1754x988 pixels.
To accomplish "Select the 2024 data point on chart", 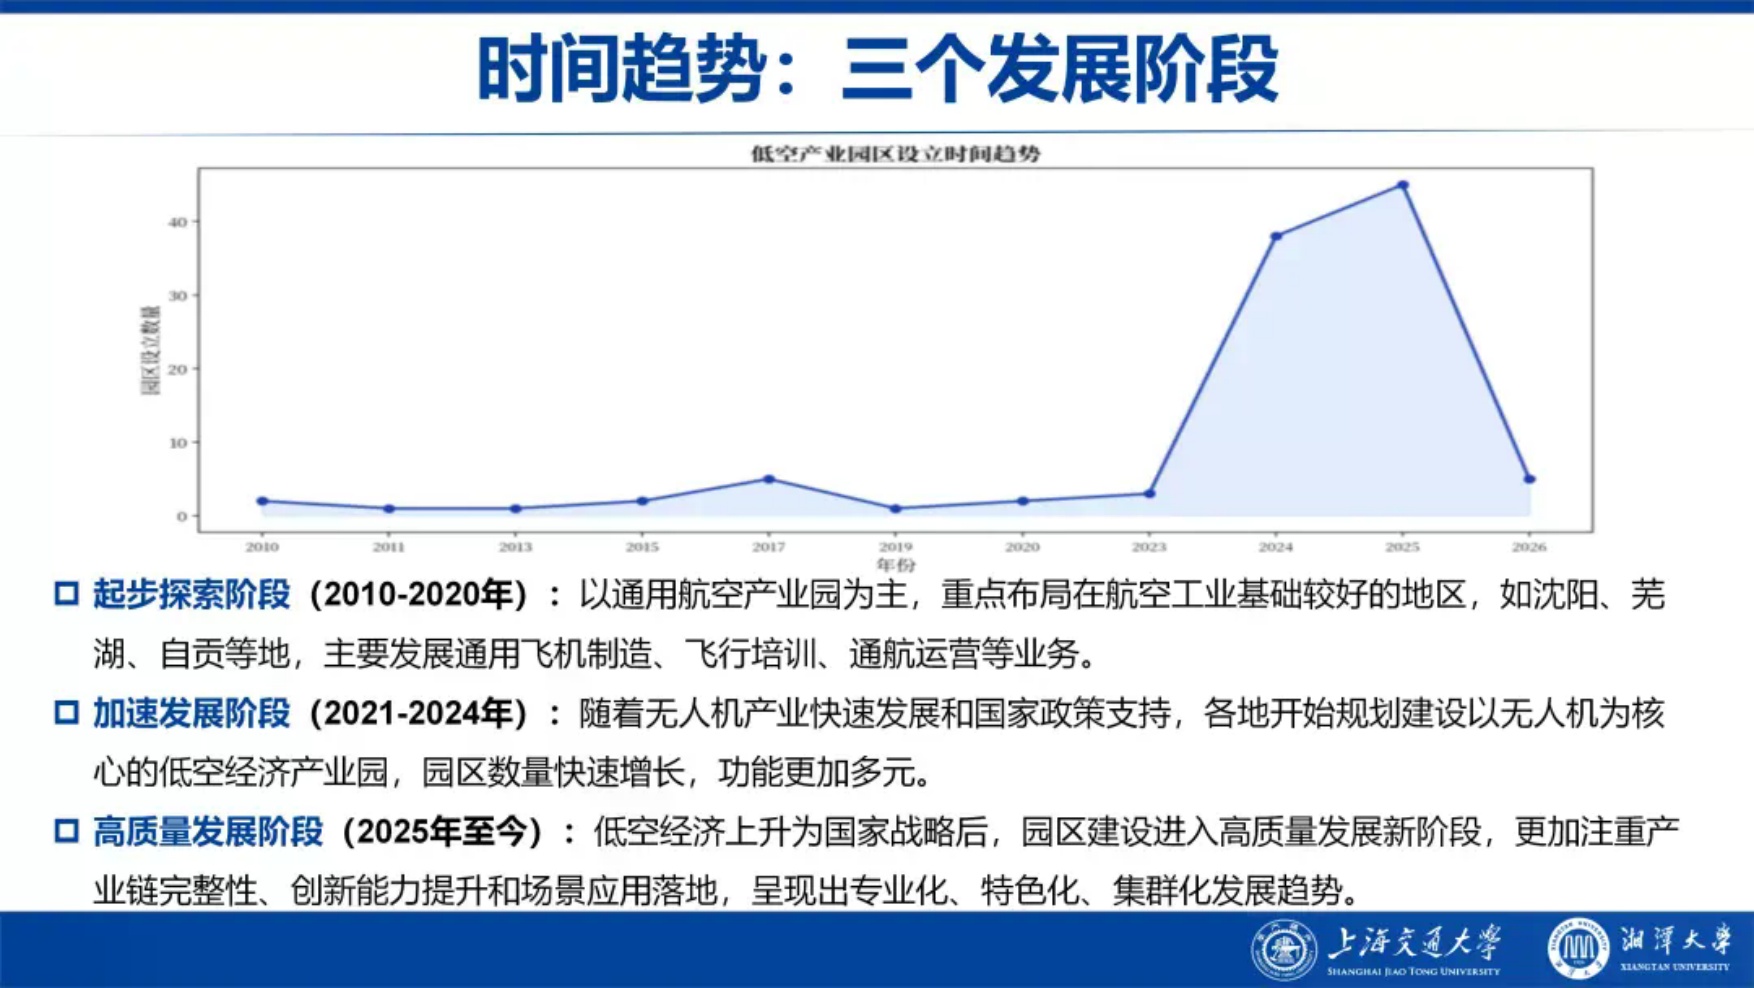I will 1276,237.
